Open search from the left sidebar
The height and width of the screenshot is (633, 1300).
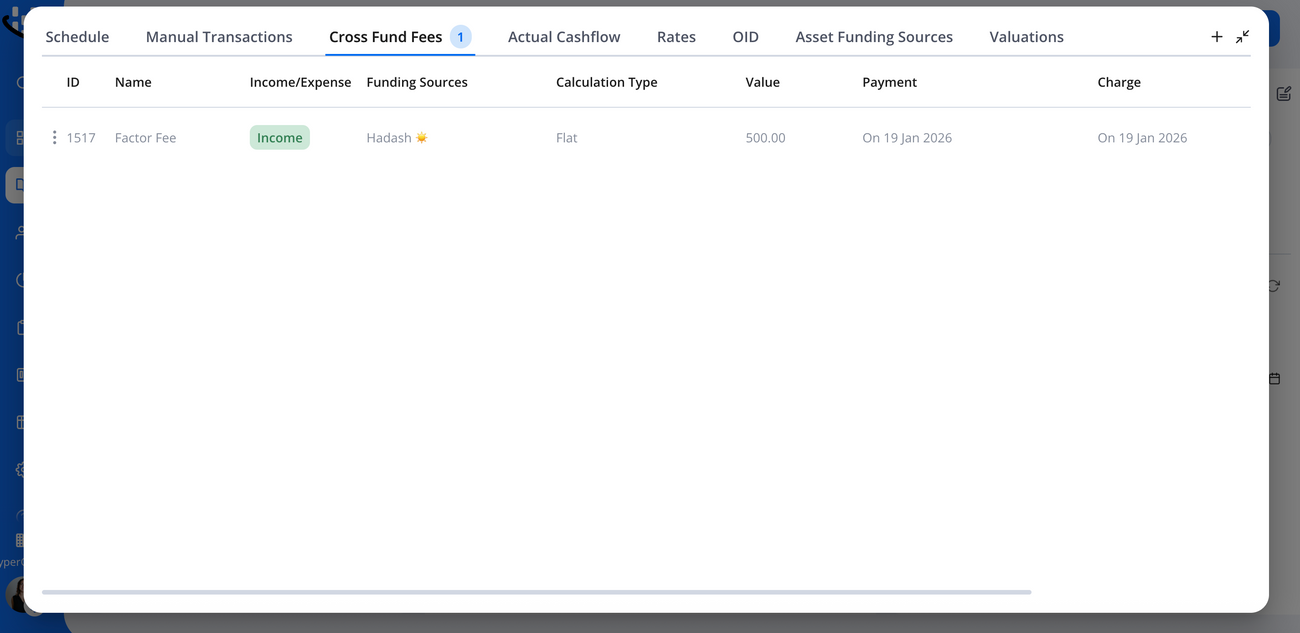(20, 82)
